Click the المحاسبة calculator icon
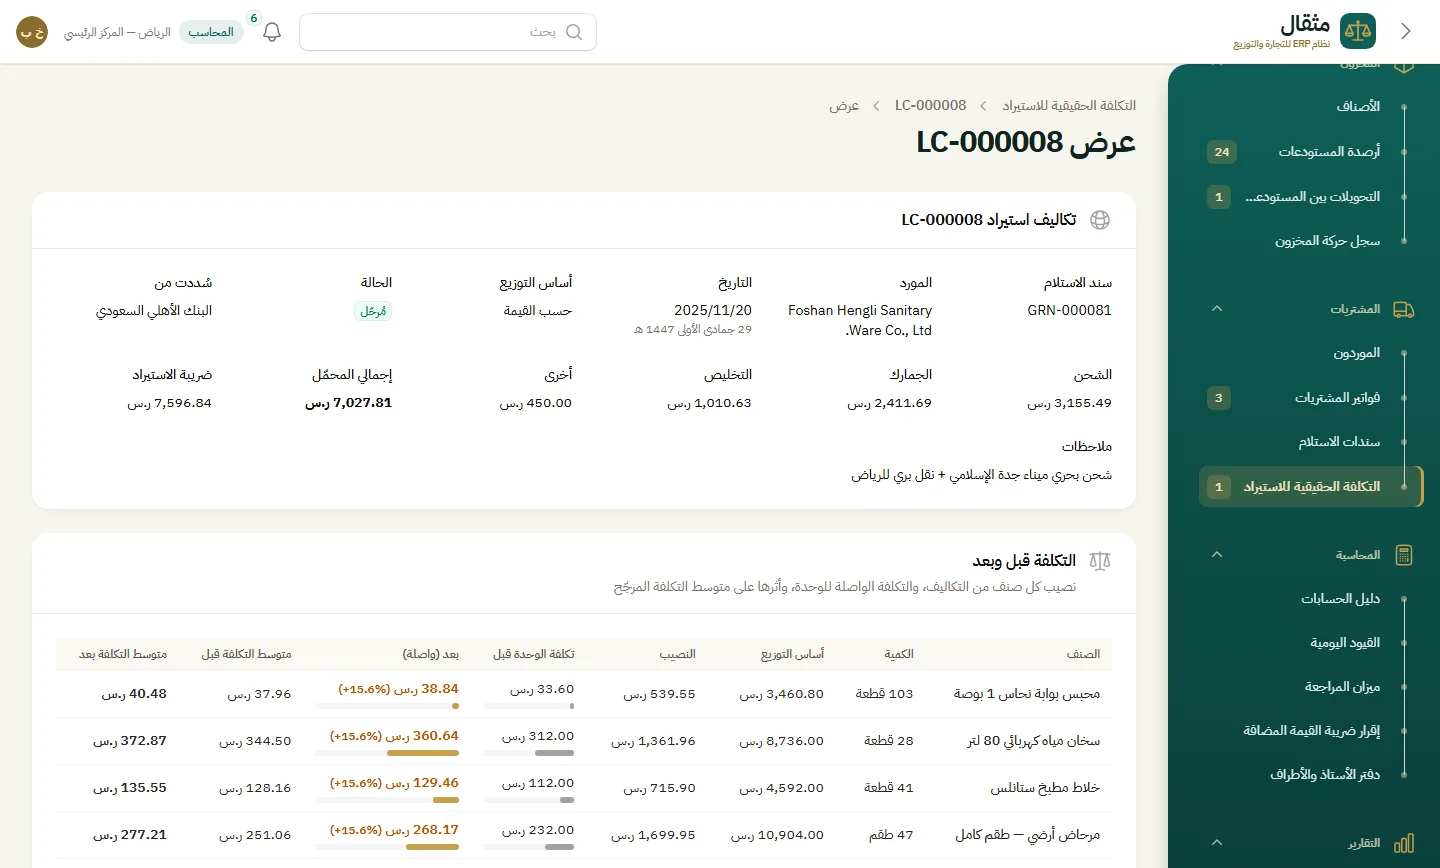Screen dimensions: 1440x868 tap(1404, 555)
